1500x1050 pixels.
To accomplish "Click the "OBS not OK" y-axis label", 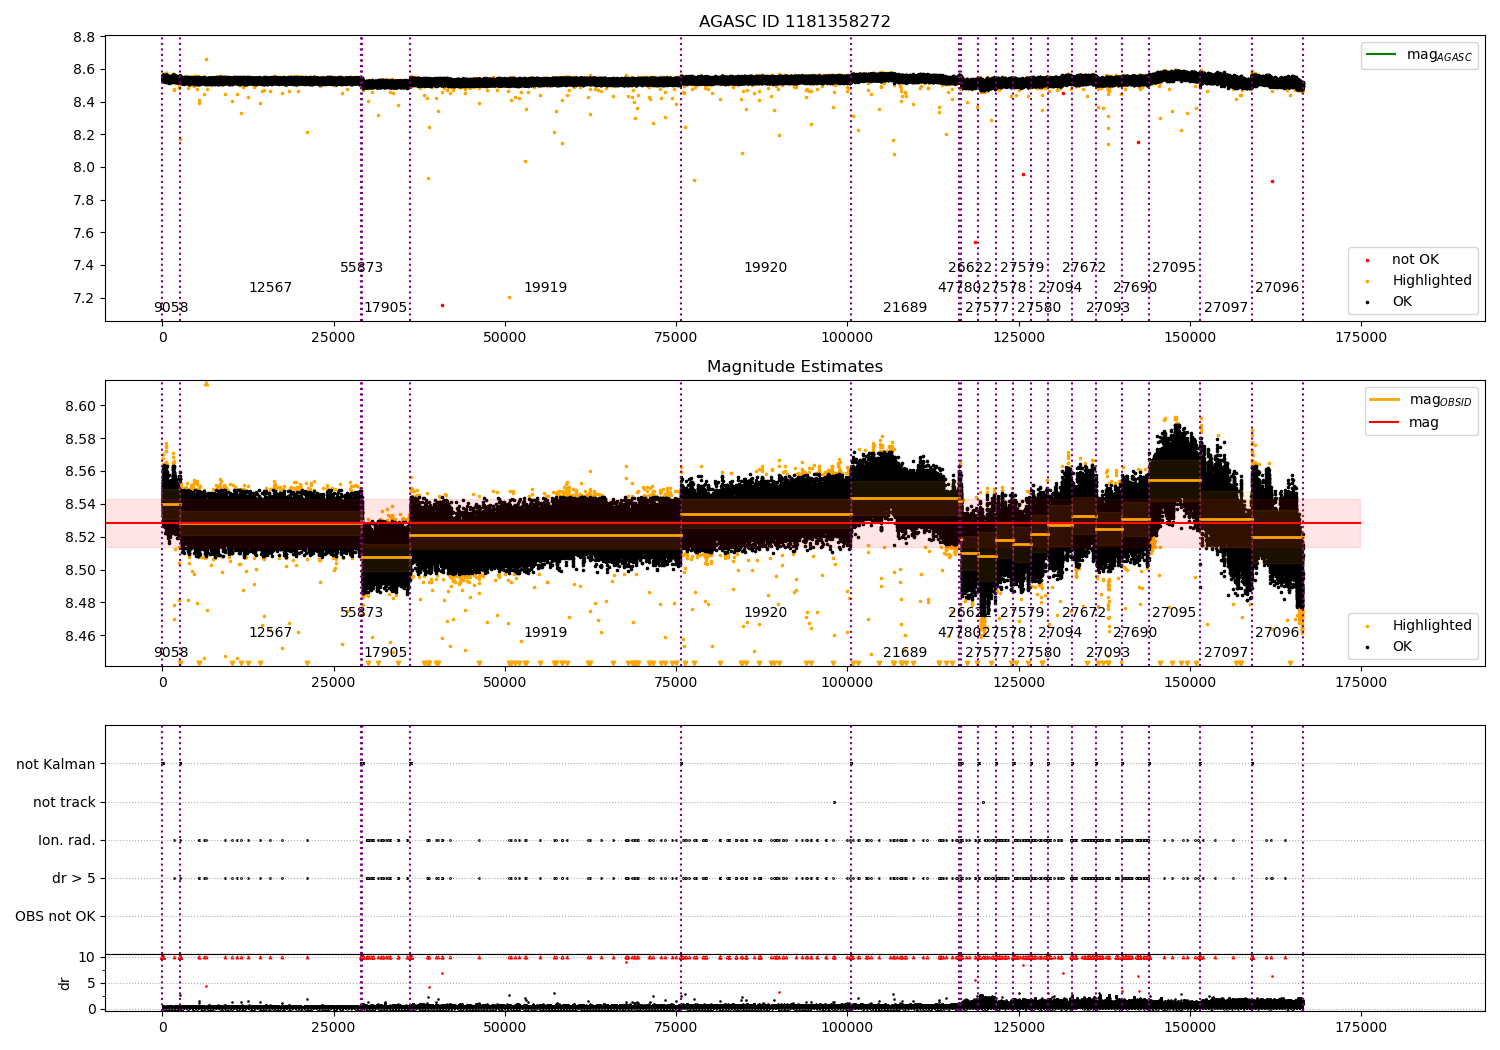I will pyautogui.click(x=55, y=916).
